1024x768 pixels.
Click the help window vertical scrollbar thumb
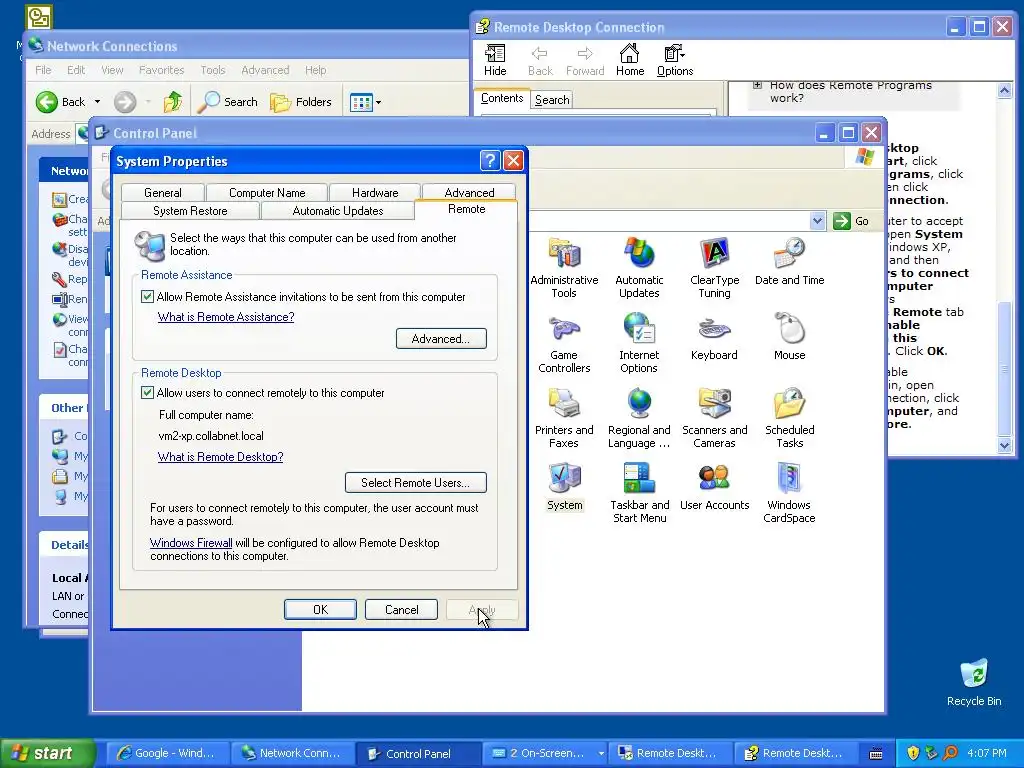click(1004, 369)
